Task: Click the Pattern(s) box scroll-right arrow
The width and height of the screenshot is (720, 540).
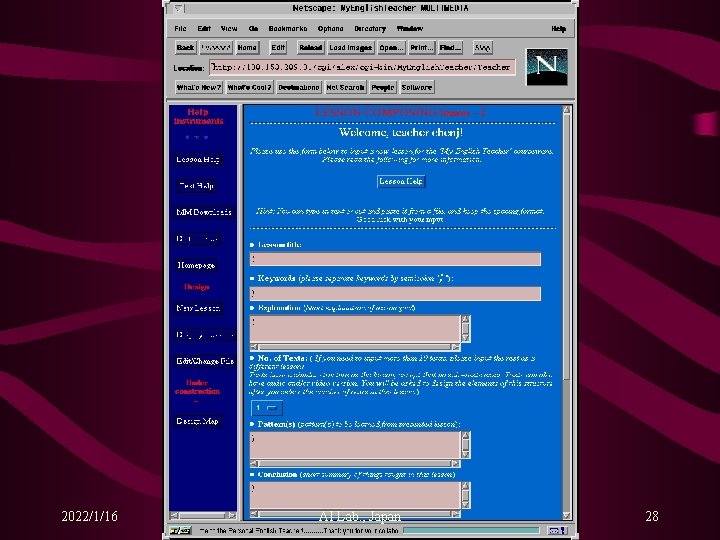Action: [455, 463]
